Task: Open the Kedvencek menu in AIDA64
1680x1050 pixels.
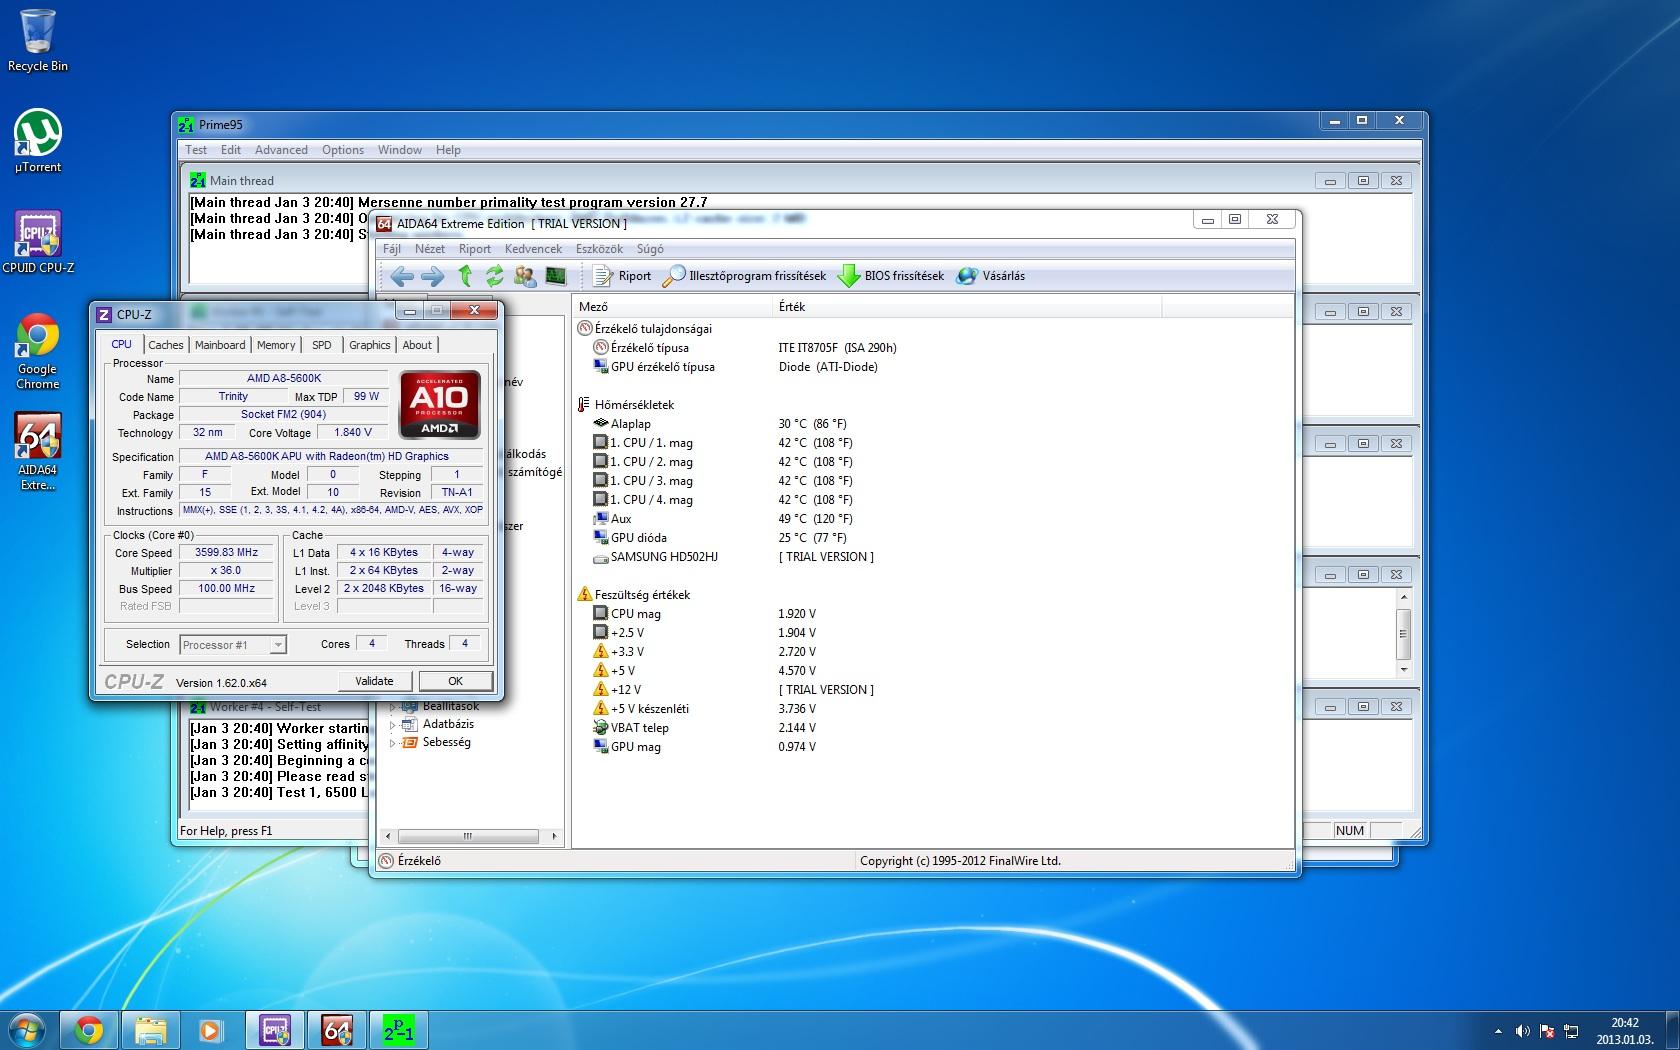Action: 533,249
